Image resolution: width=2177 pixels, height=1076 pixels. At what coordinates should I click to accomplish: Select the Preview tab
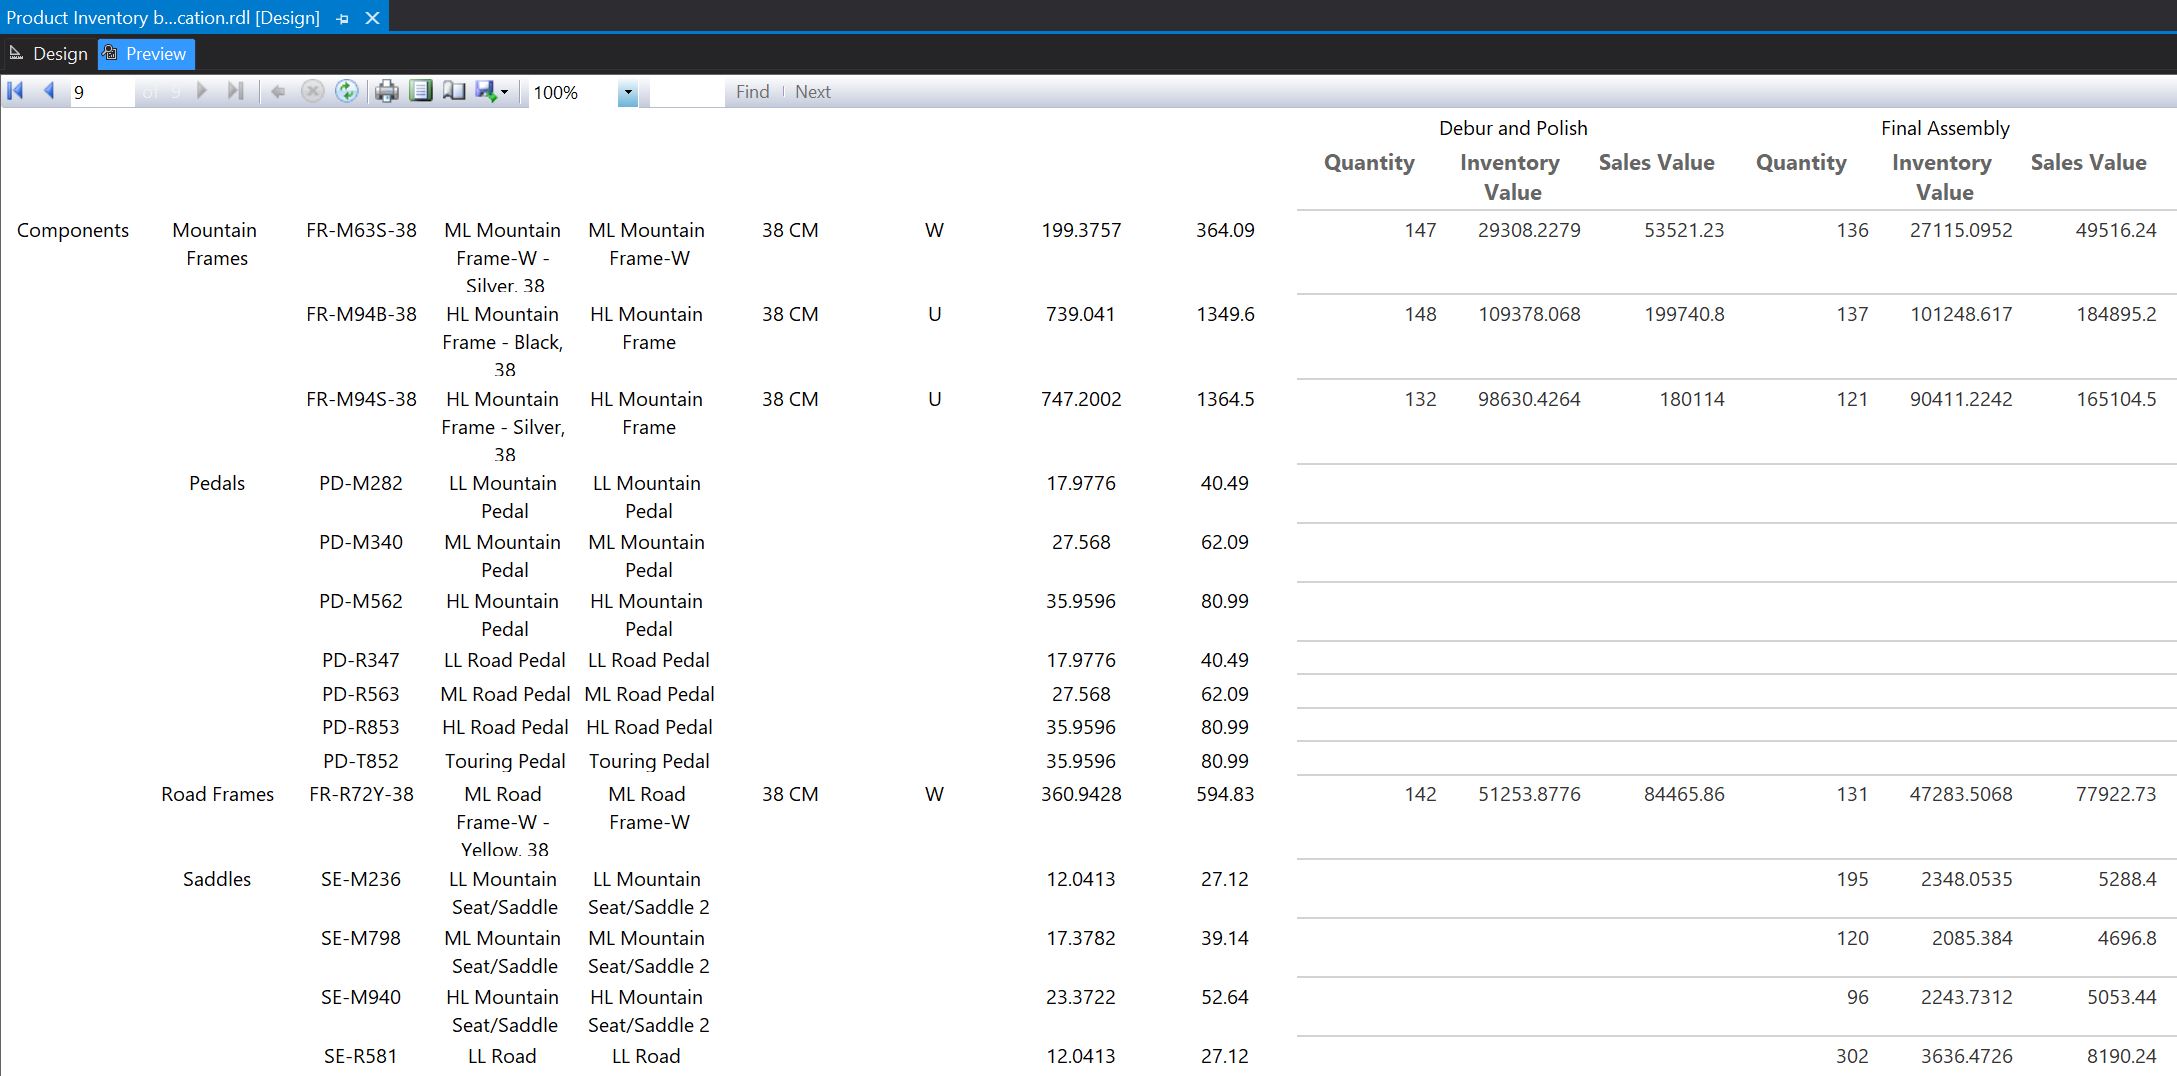[x=146, y=53]
